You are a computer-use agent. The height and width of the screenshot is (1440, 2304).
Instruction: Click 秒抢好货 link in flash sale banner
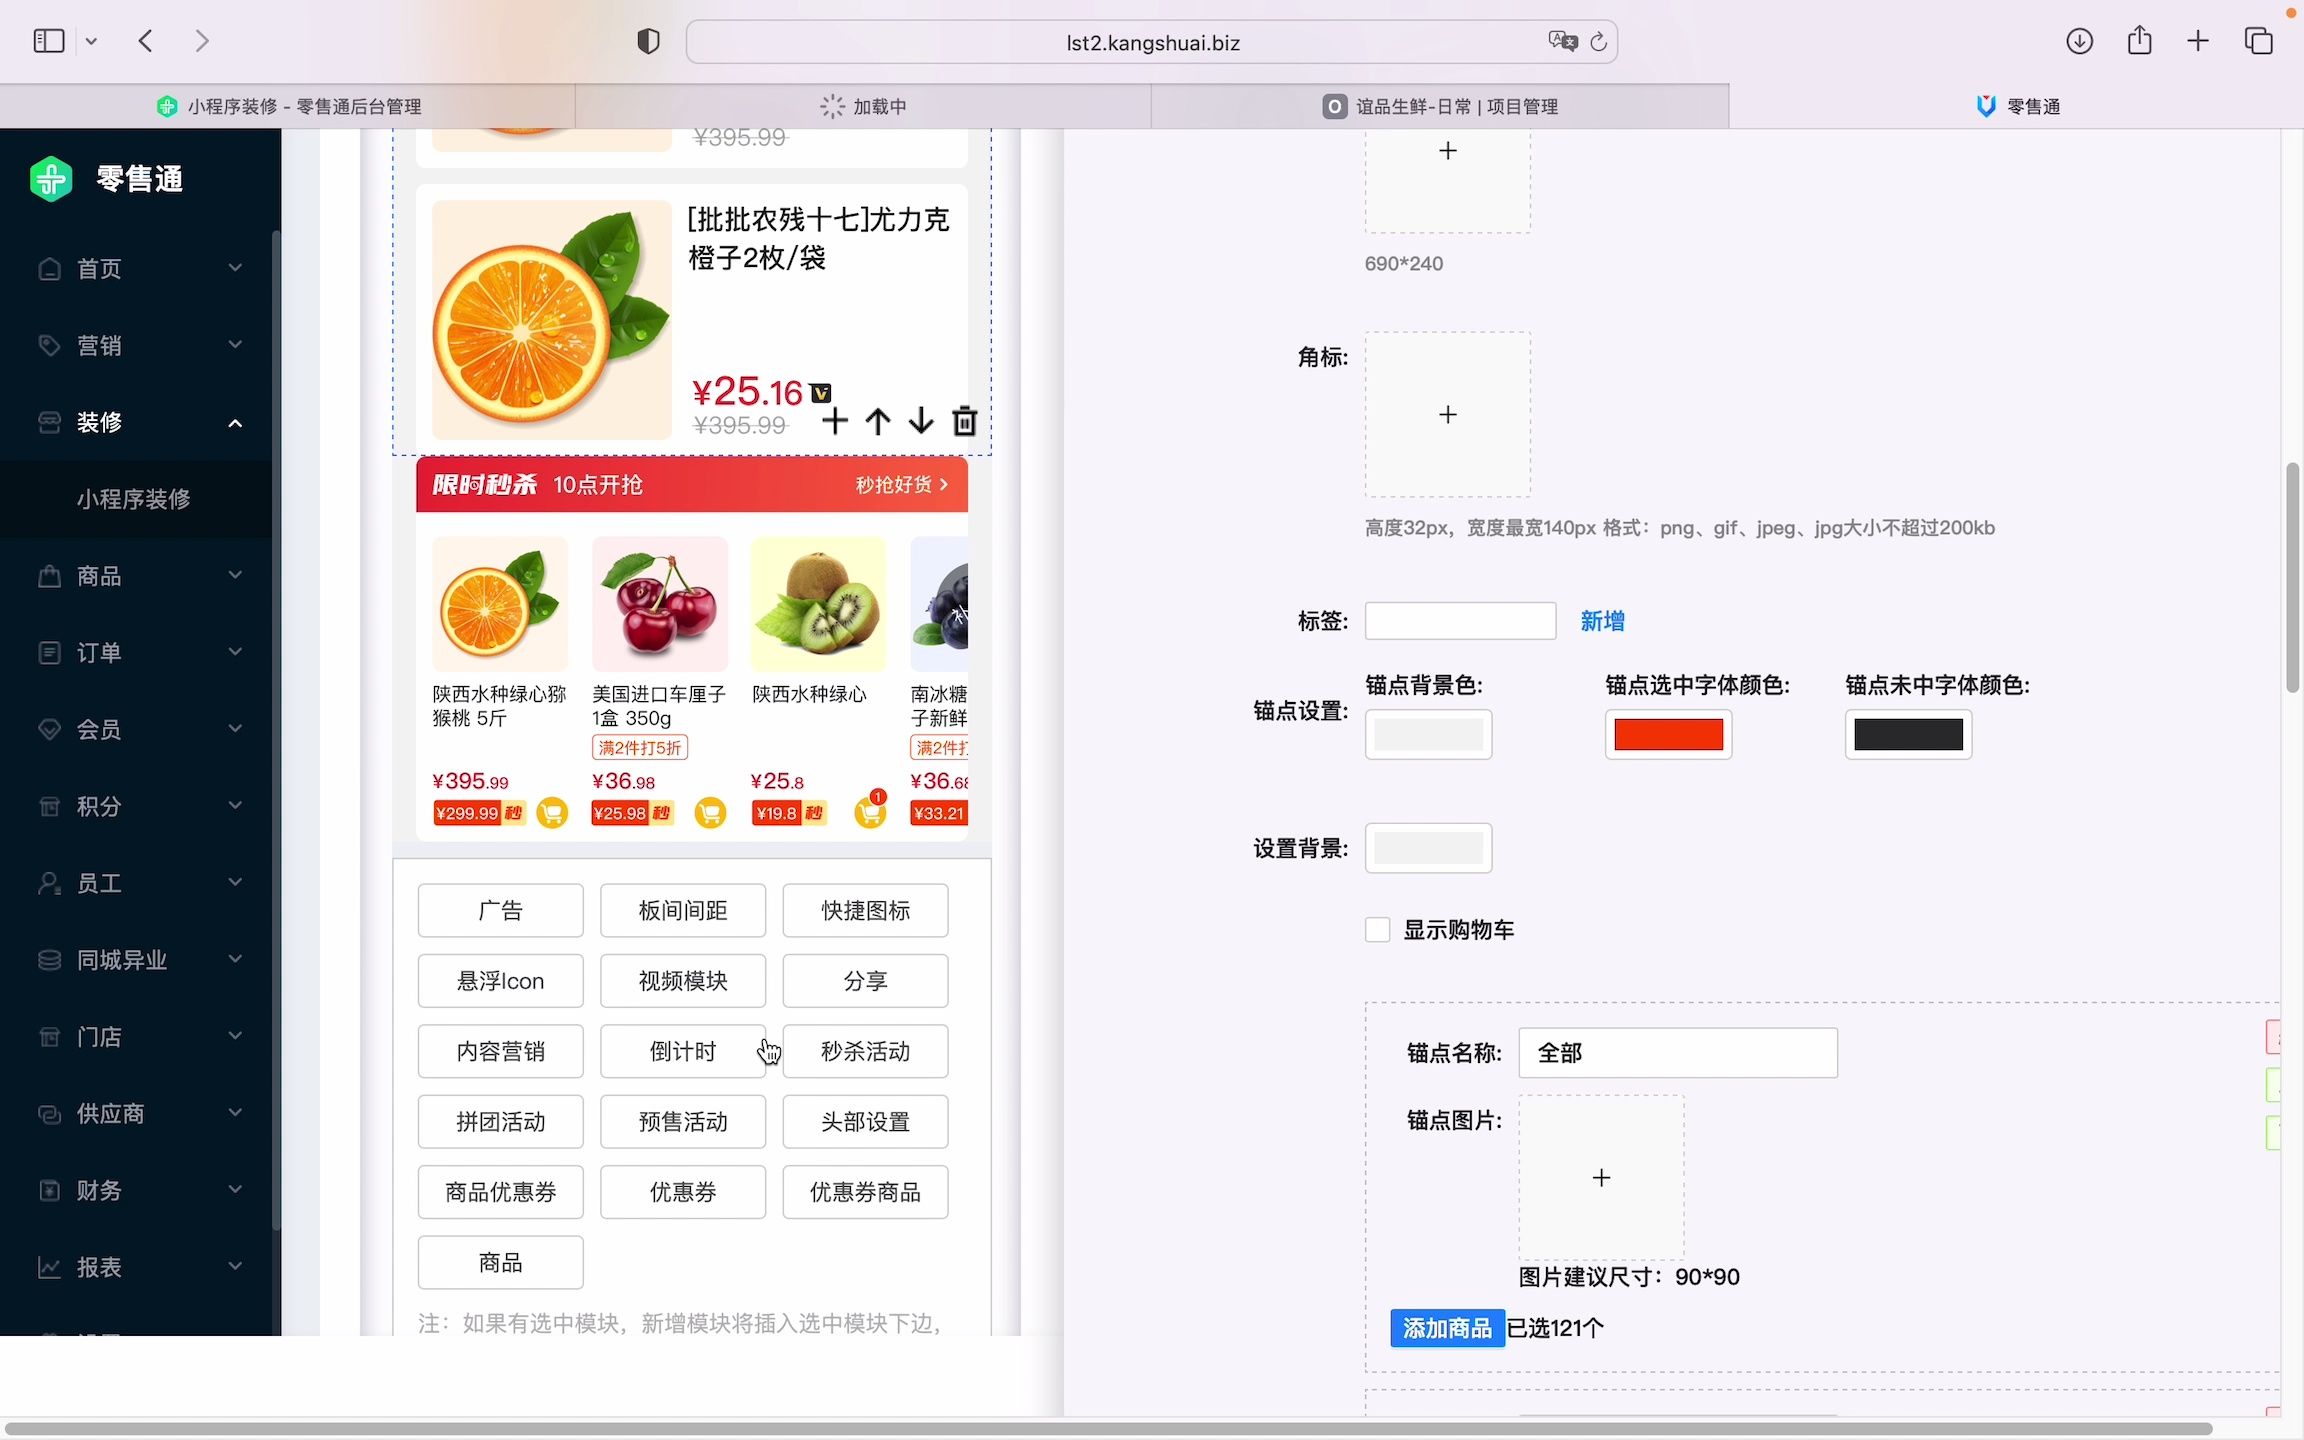coord(901,485)
